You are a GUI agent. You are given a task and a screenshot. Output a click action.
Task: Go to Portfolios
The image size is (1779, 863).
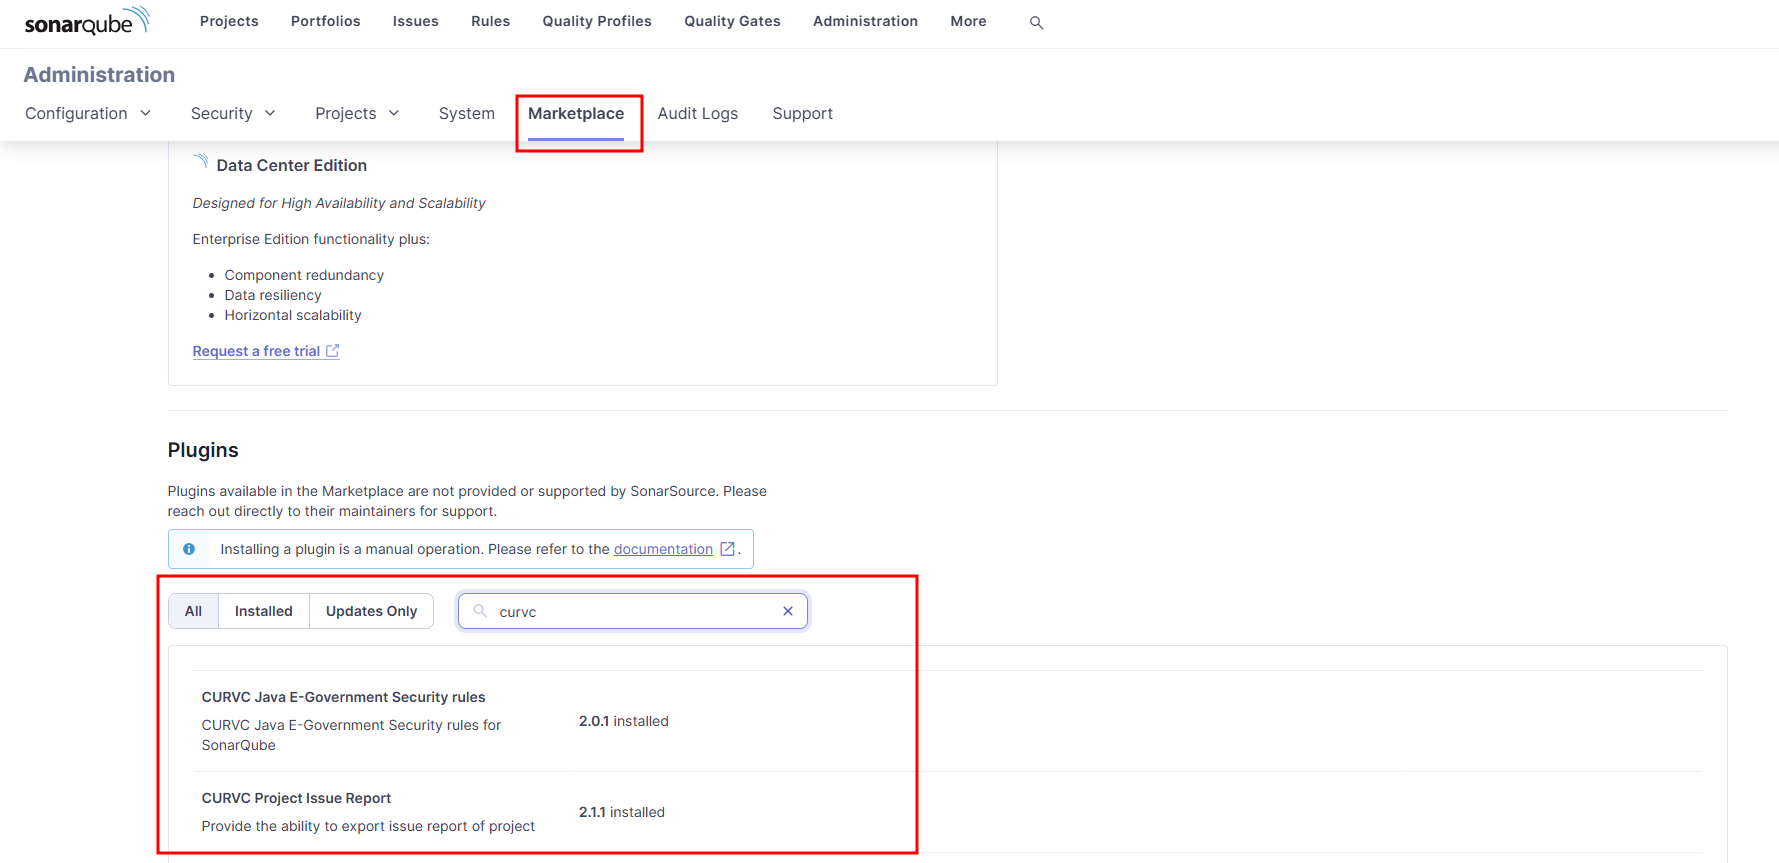point(325,21)
